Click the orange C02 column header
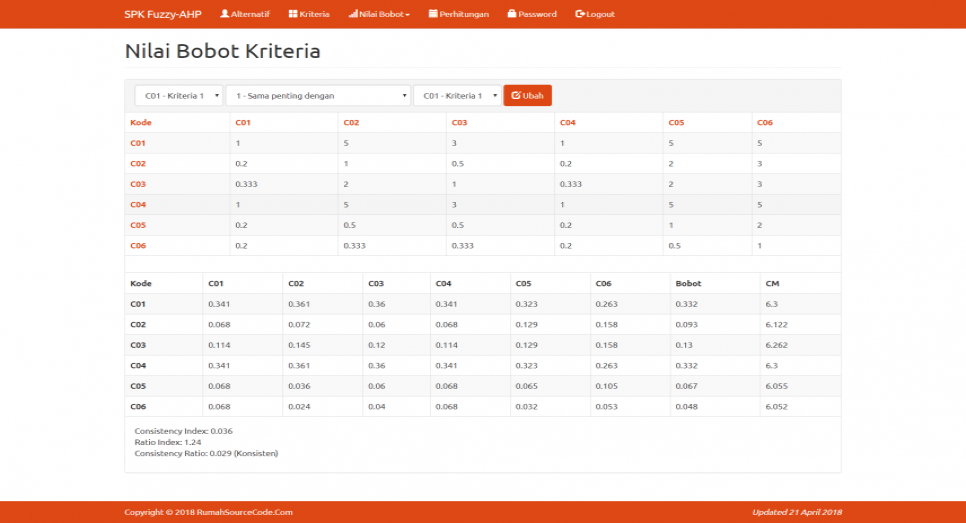Image resolution: width=966 pixels, height=523 pixels. (x=351, y=123)
